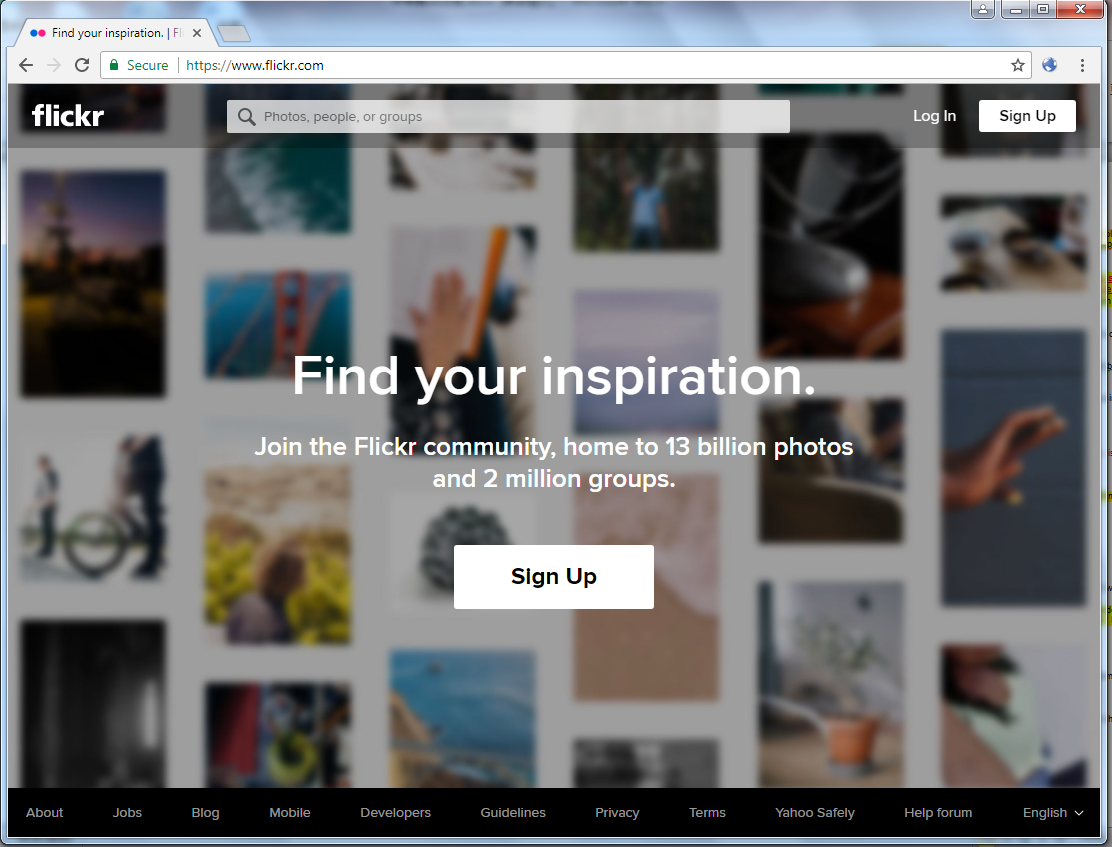Expand the English language dropdown
This screenshot has width=1112, height=847.
(1053, 812)
